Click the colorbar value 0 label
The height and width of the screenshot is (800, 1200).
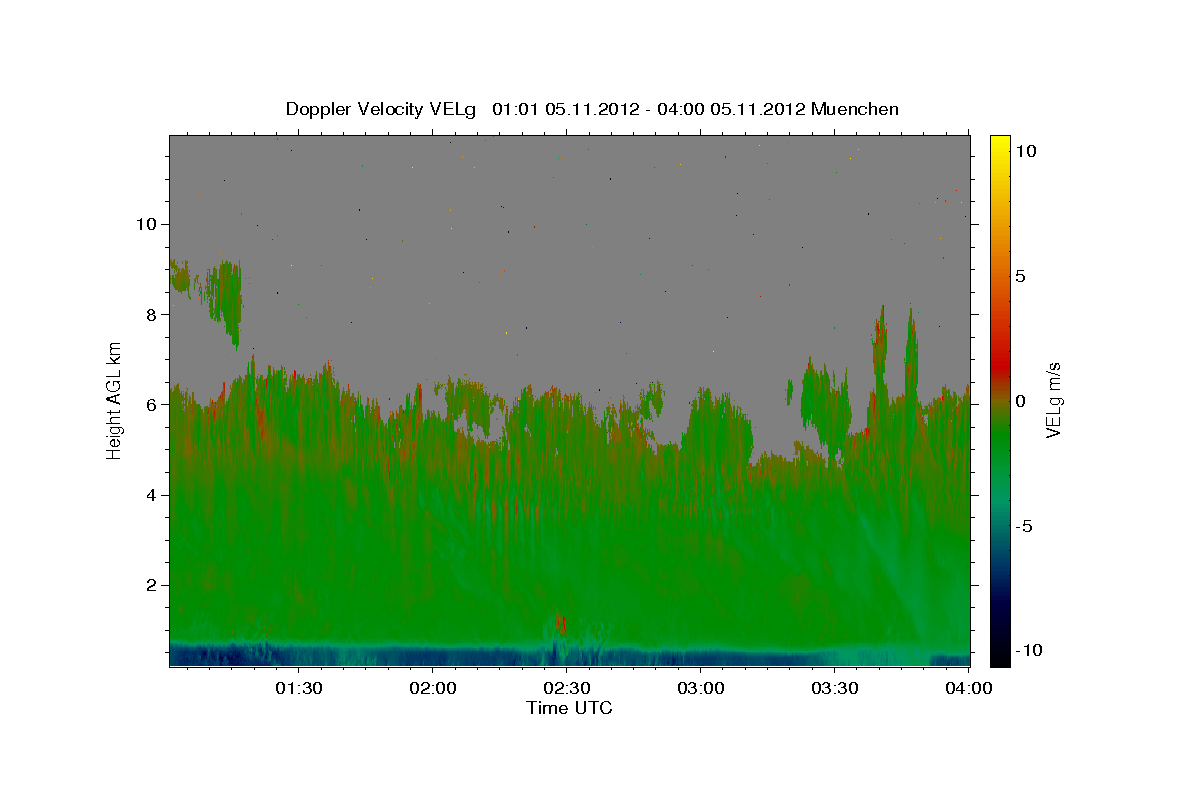pyautogui.click(x=1020, y=401)
